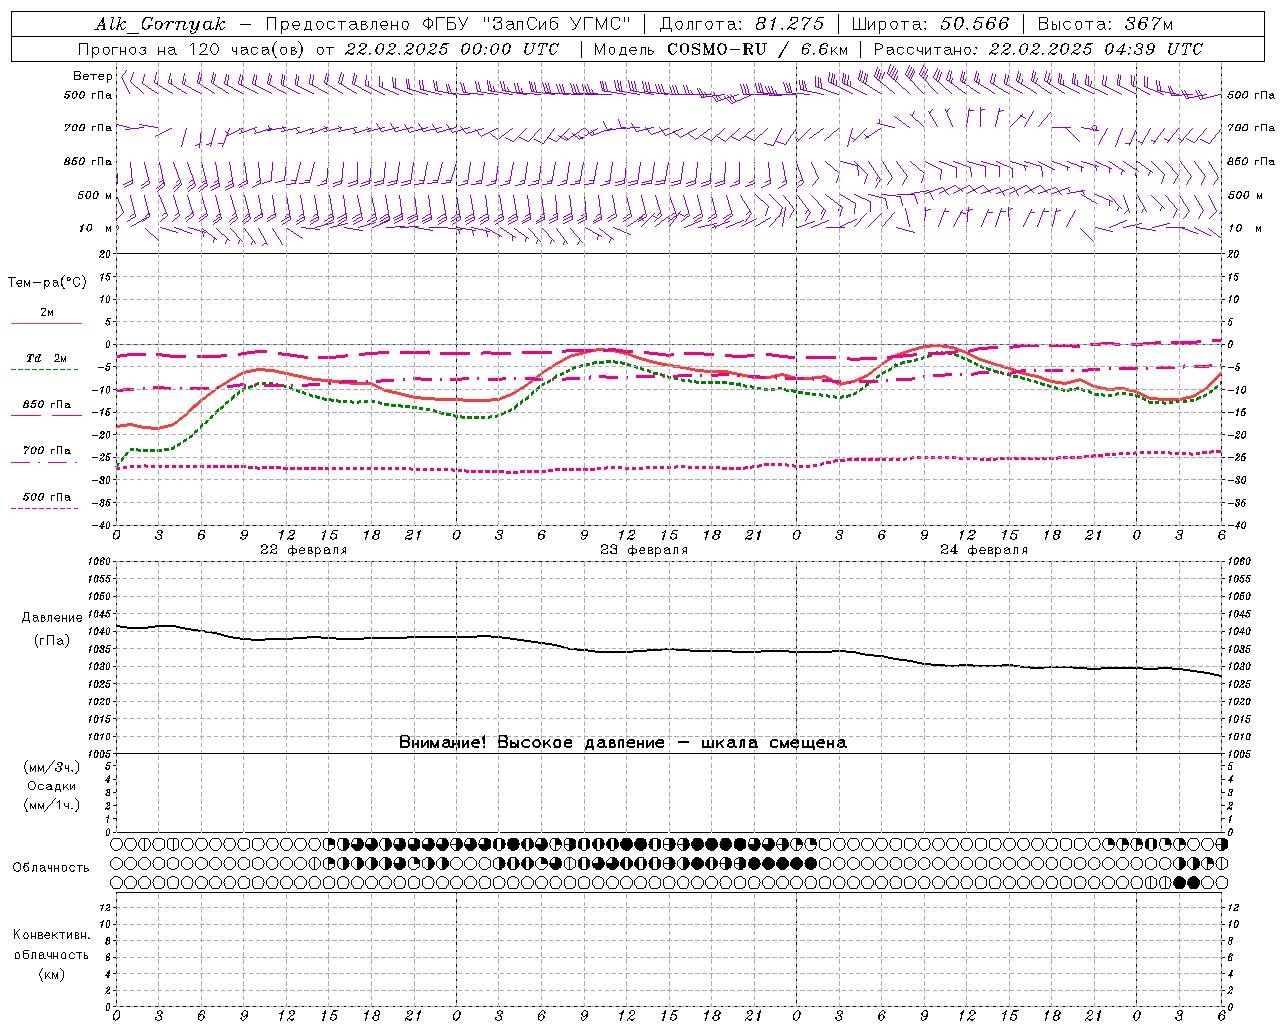Click the "22 февраля" date label
This screenshot has width=1280, height=1024.
pyautogui.click(x=304, y=550)
